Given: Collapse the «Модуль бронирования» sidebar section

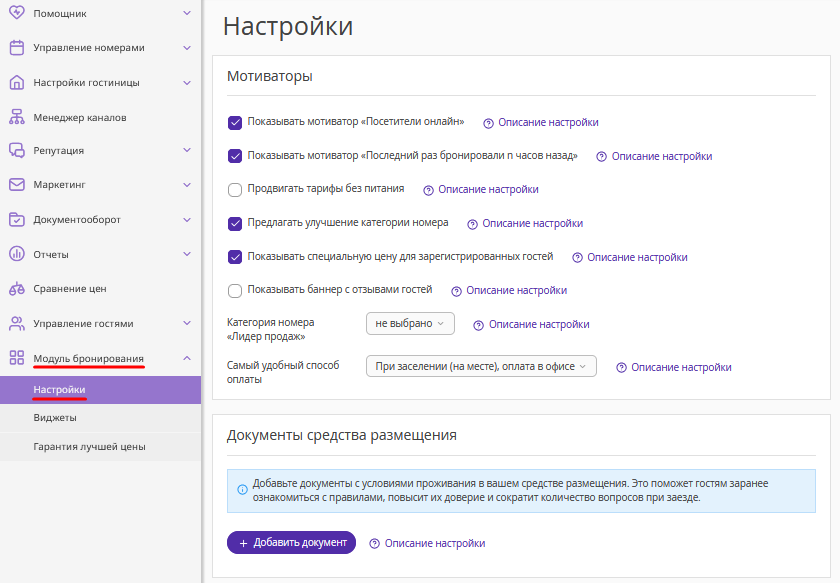Looking at the screenshot, I should click(187, 358).
